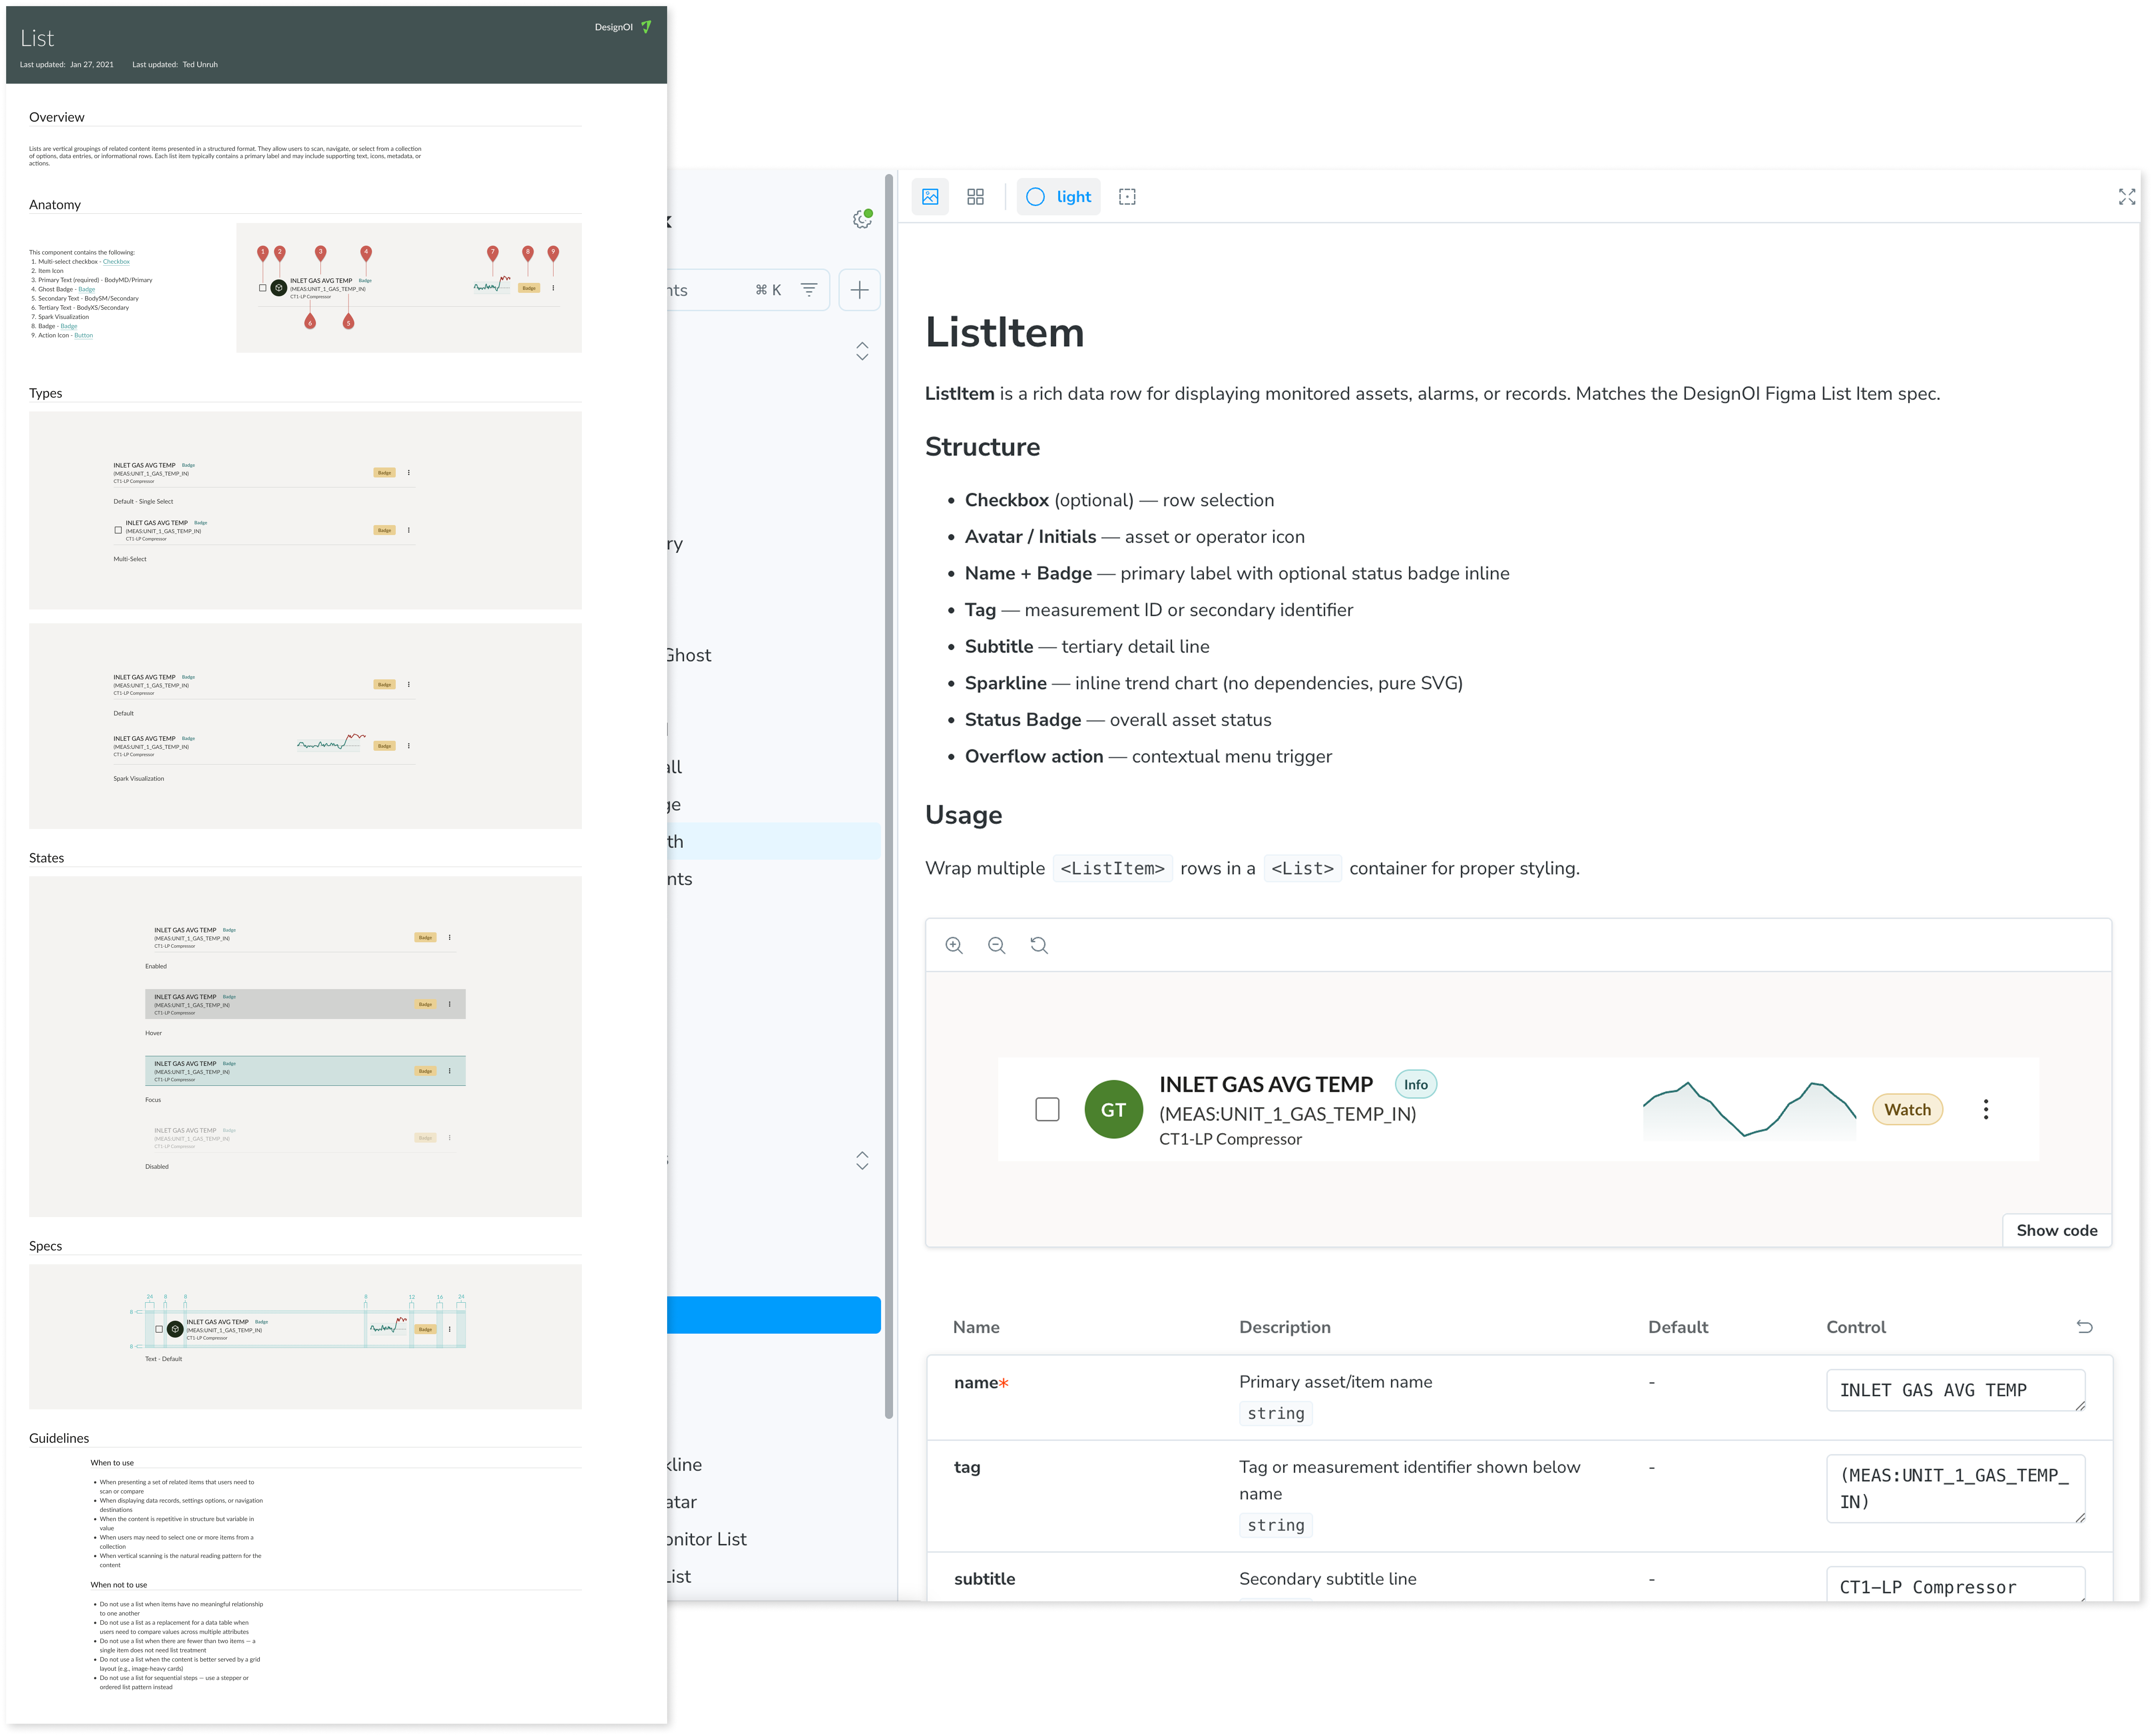The height and width of the screenshot is (1736, 2153).
Task: Open the sidebar filter icon
Action: [809, 290]
